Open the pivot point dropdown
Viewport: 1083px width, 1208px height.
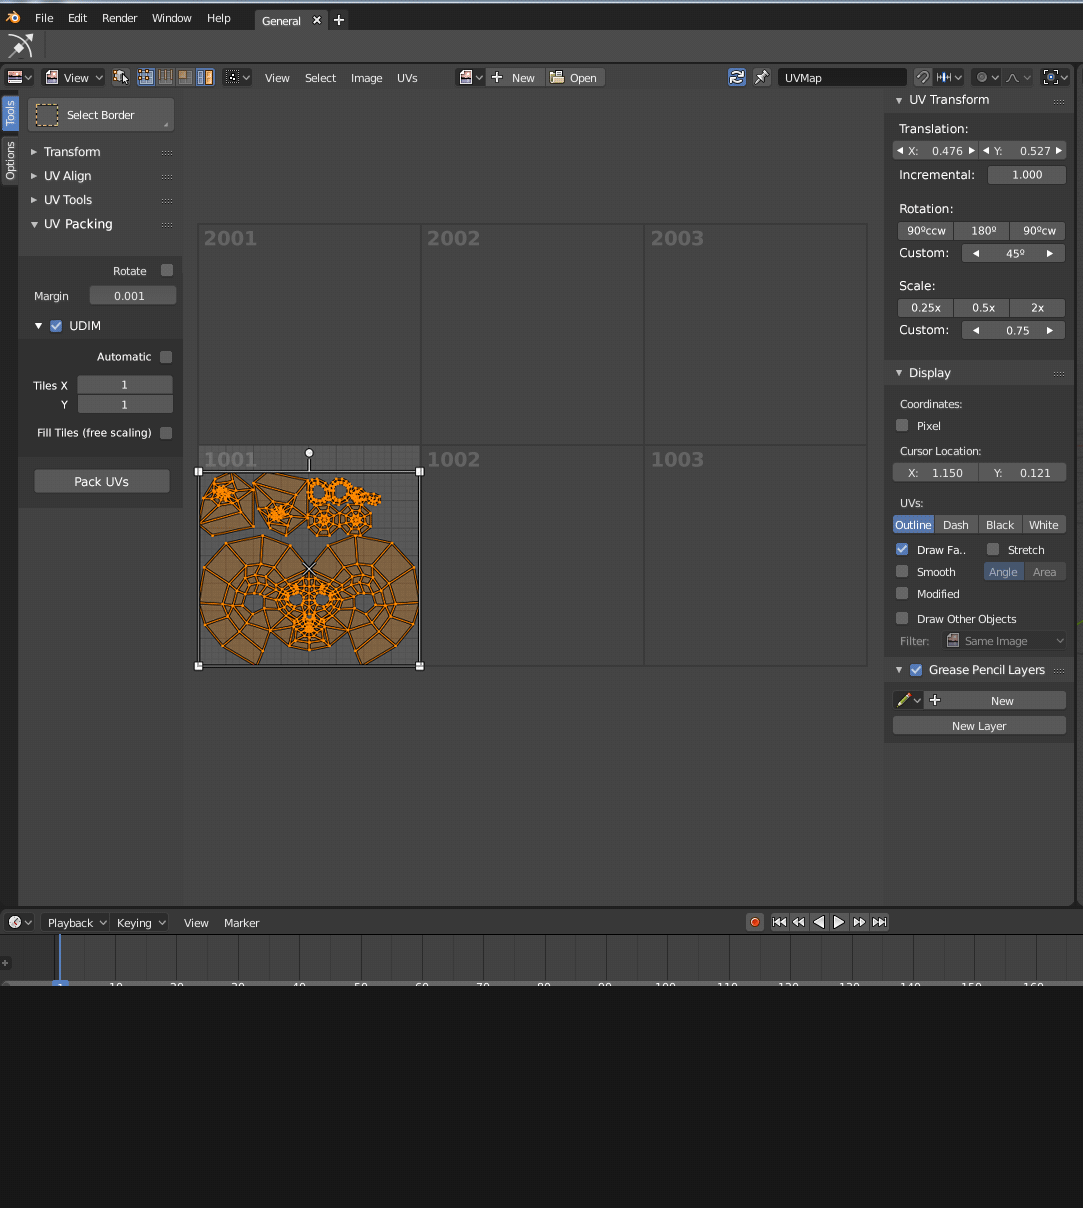click(x=237, y=77)
